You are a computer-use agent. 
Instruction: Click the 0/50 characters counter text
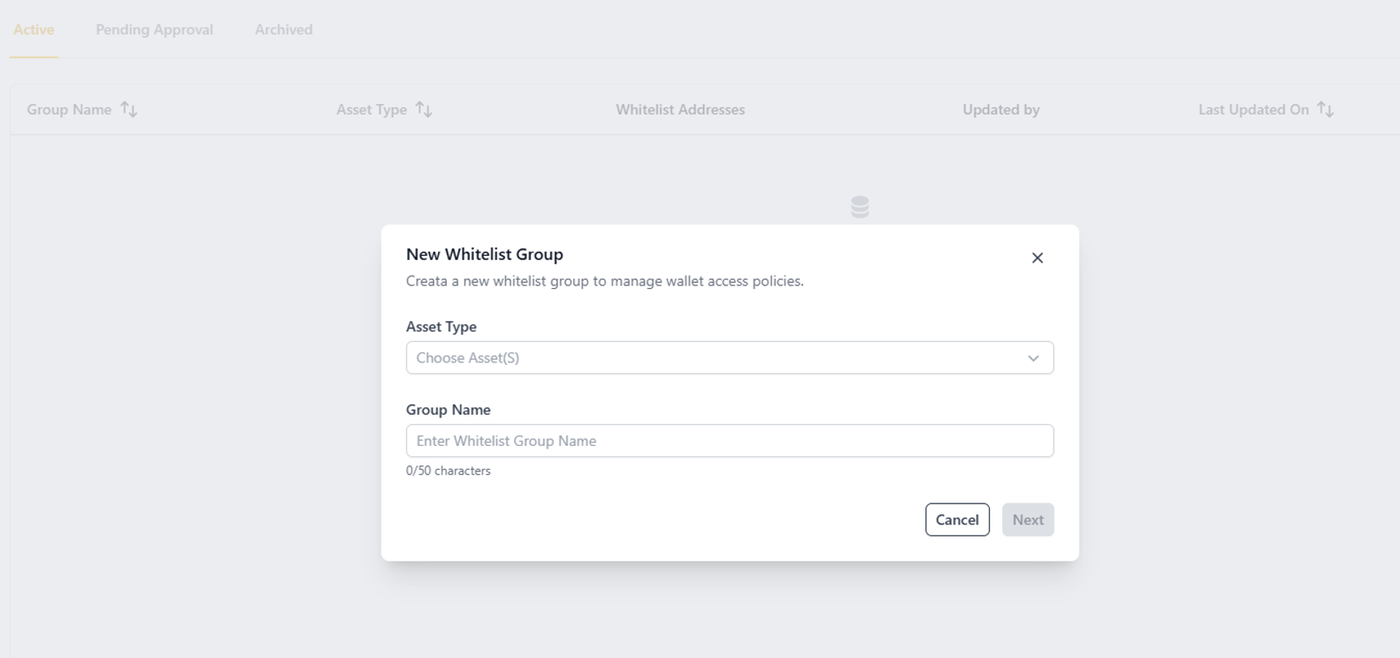[x=448, y=471]
